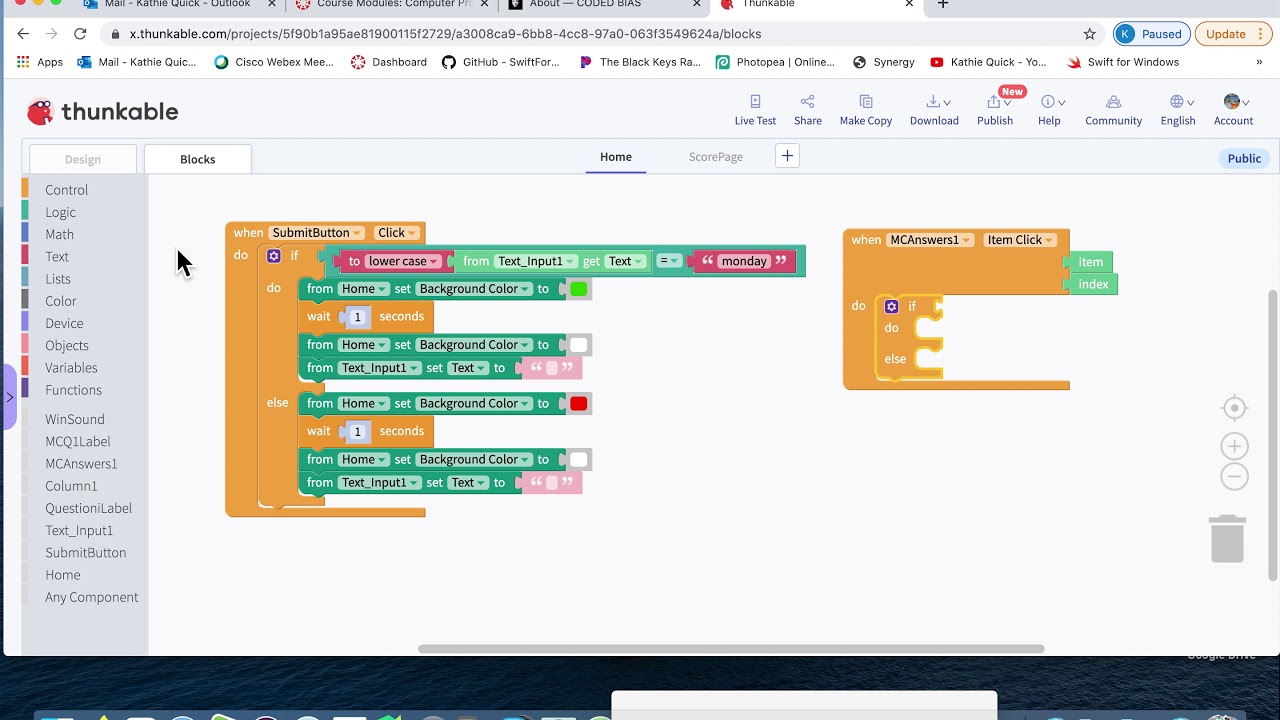
Task: Open the Math blocks category
Action: pyautogui.click(x=59, y=234)
